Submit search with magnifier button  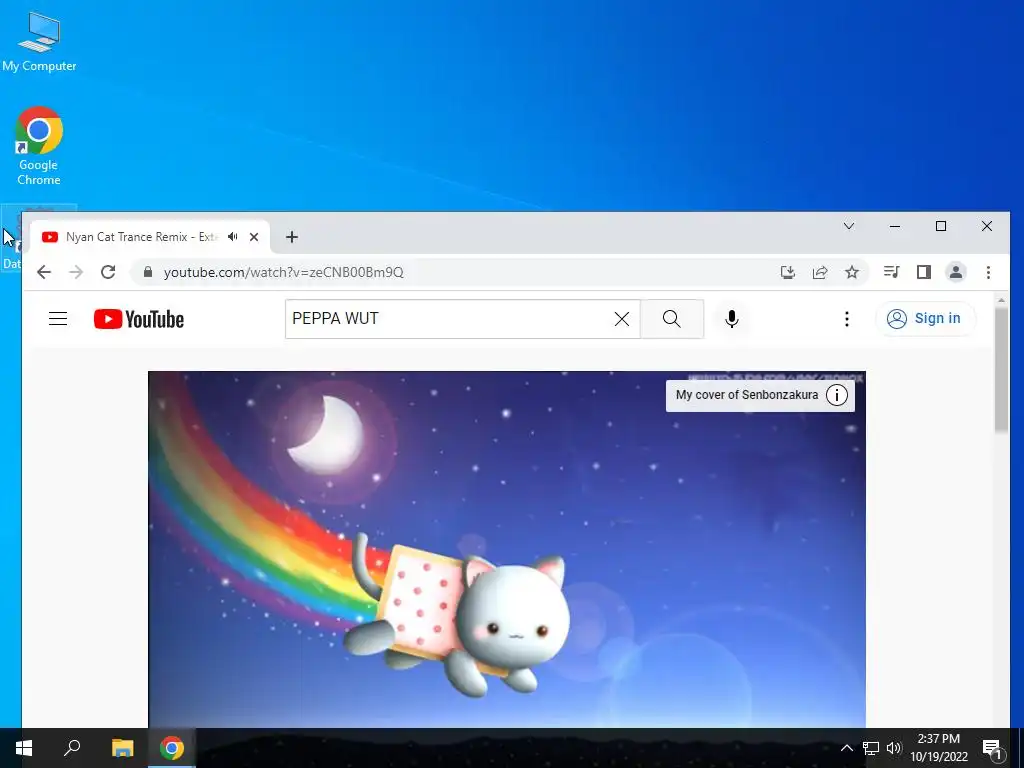(x=671, y=319)
